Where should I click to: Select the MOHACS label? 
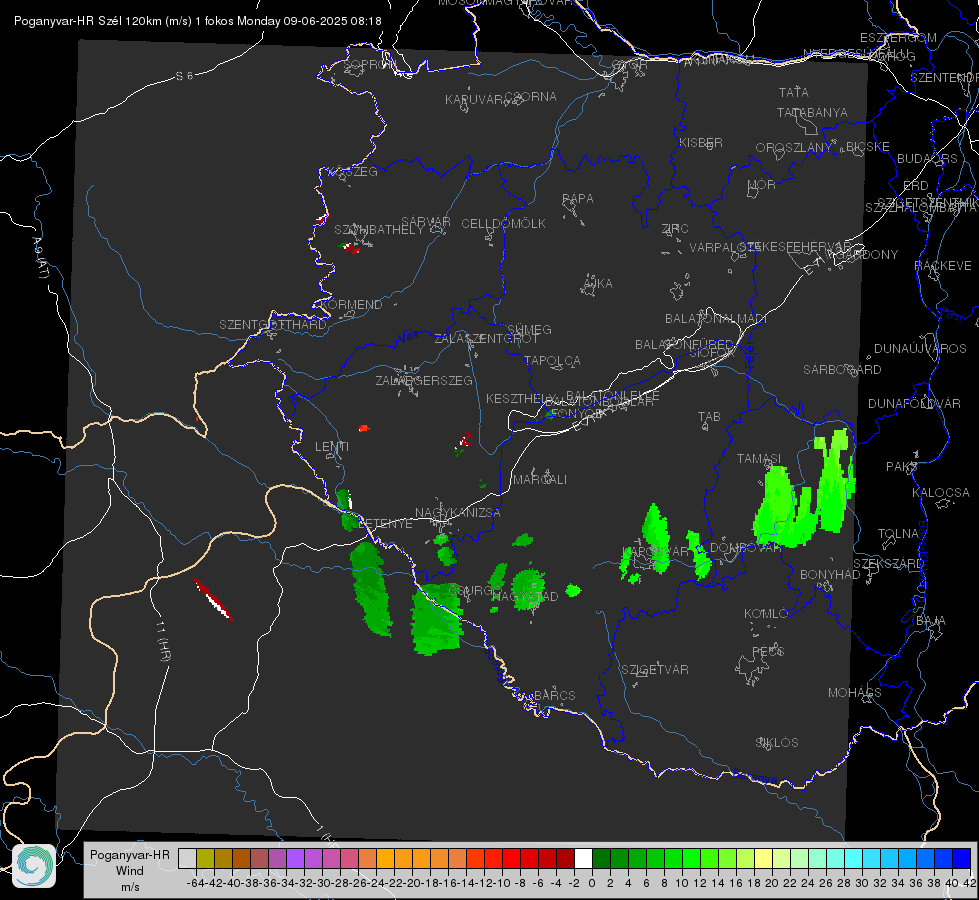pyautogui.click(x=855, y=693)
